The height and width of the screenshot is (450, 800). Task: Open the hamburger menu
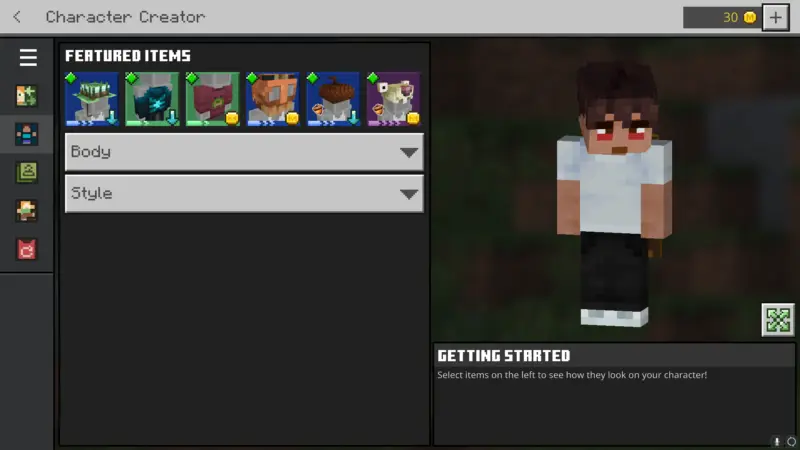point(28,57)
